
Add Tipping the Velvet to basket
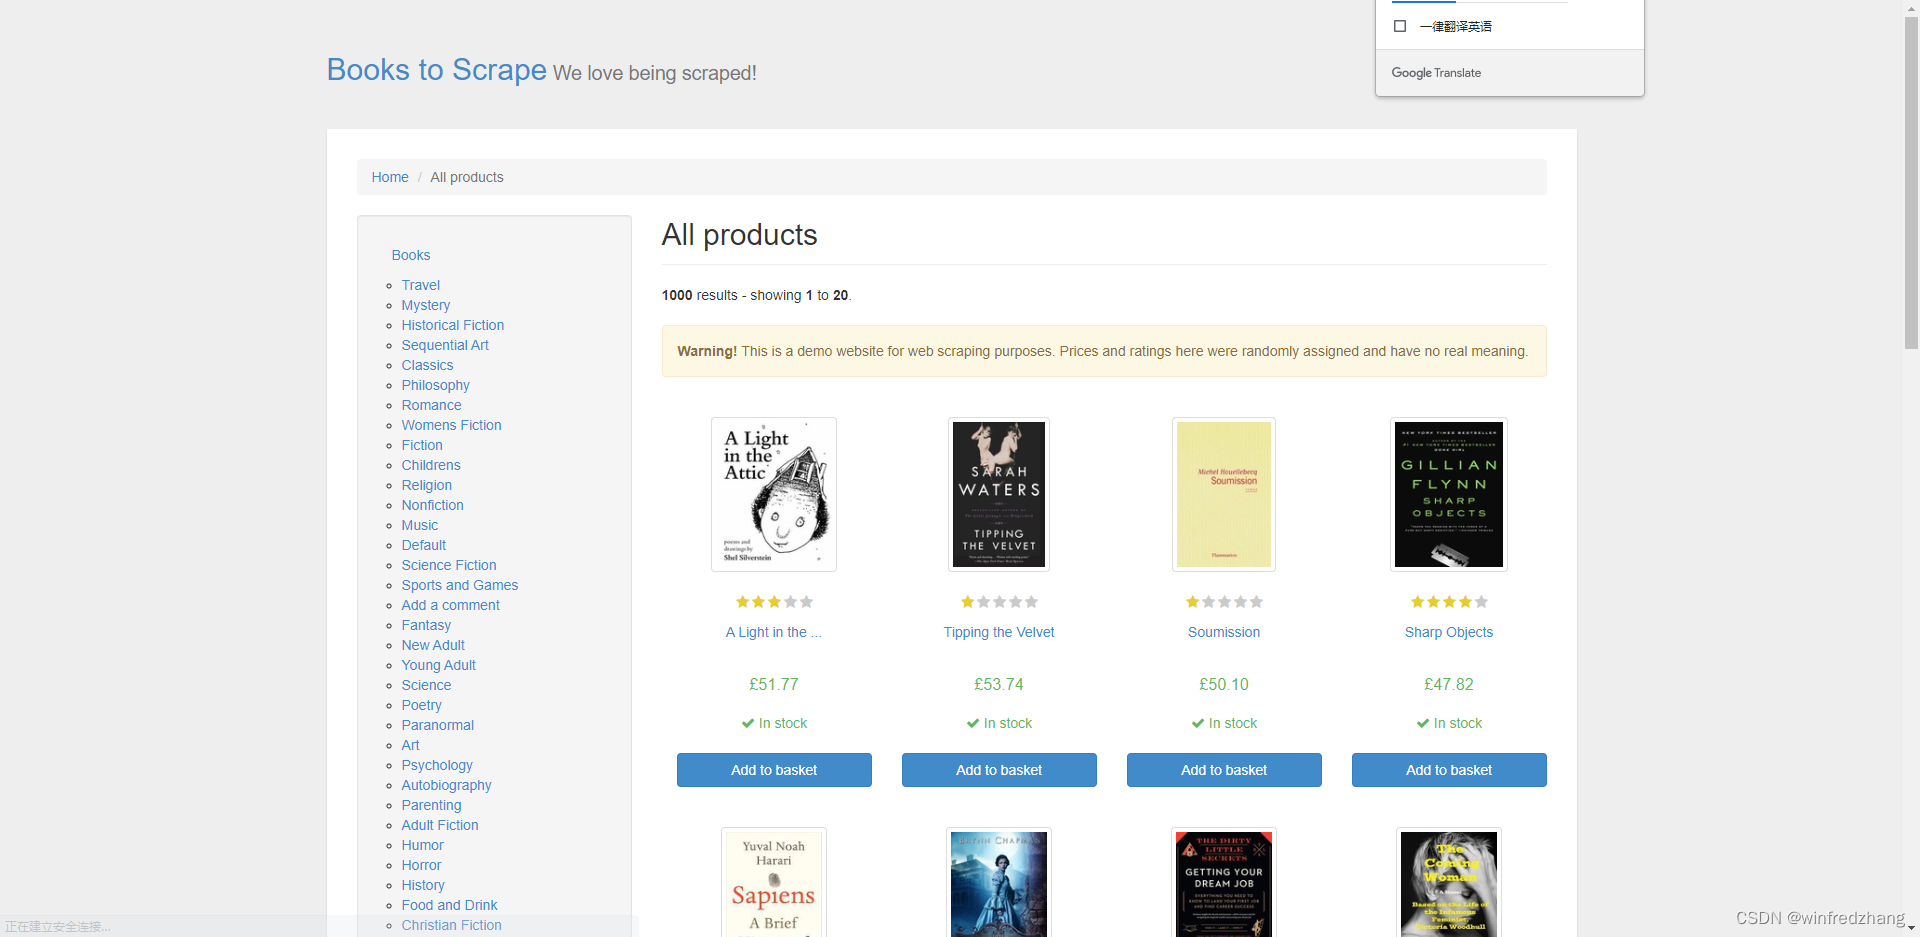999,770
